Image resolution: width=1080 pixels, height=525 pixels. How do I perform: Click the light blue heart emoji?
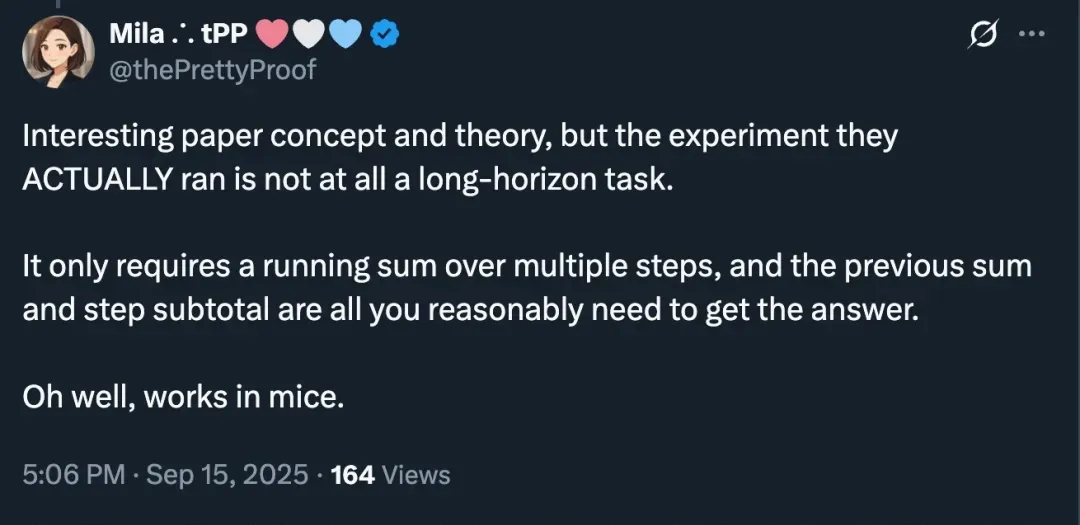[345, 35]
